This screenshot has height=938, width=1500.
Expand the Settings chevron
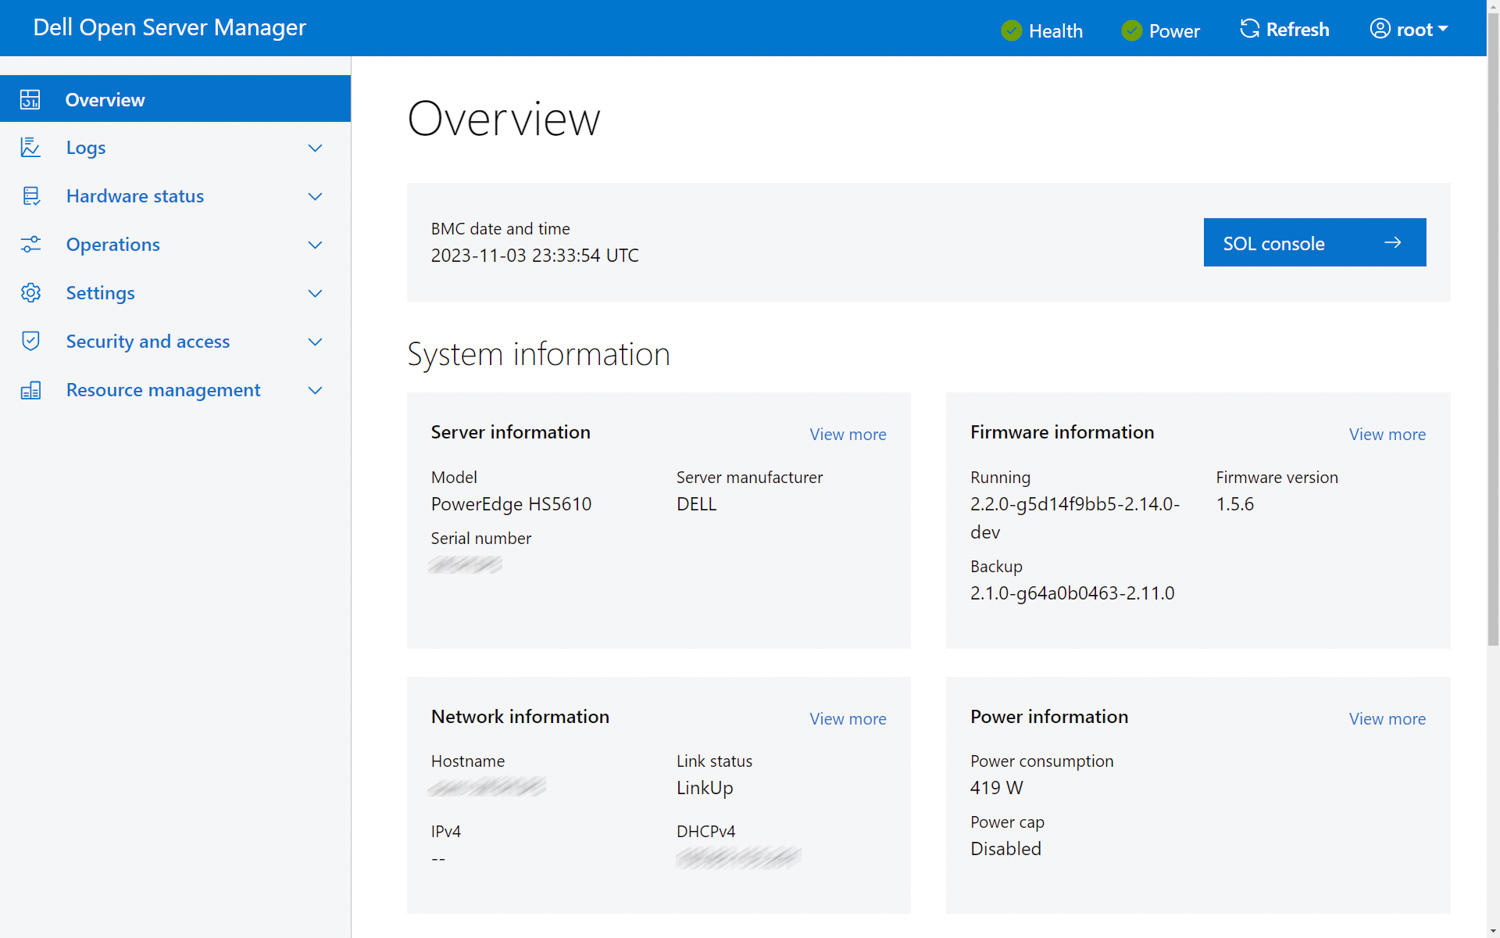tap(315, 294)
